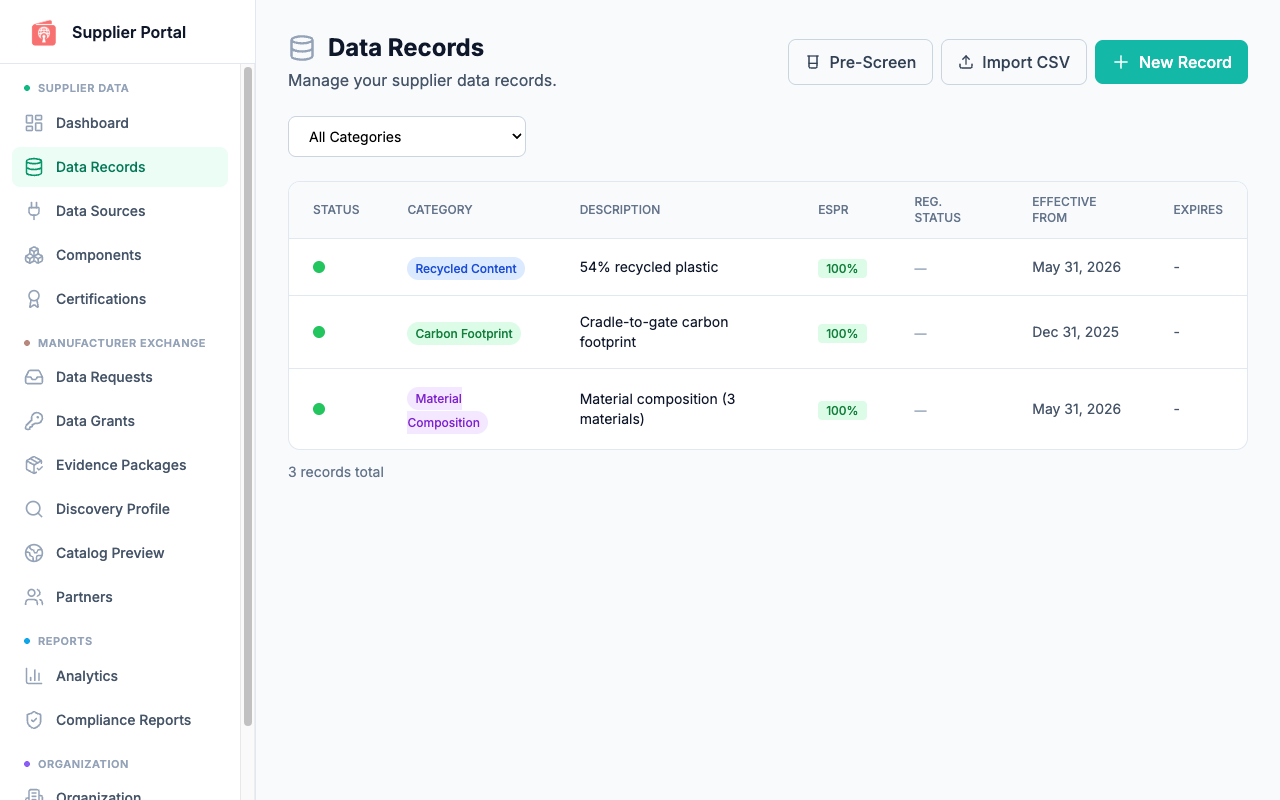Click the DESCRIPTION column header
1280x800 pixels.
pyautogui.click(x=620, y=210)
